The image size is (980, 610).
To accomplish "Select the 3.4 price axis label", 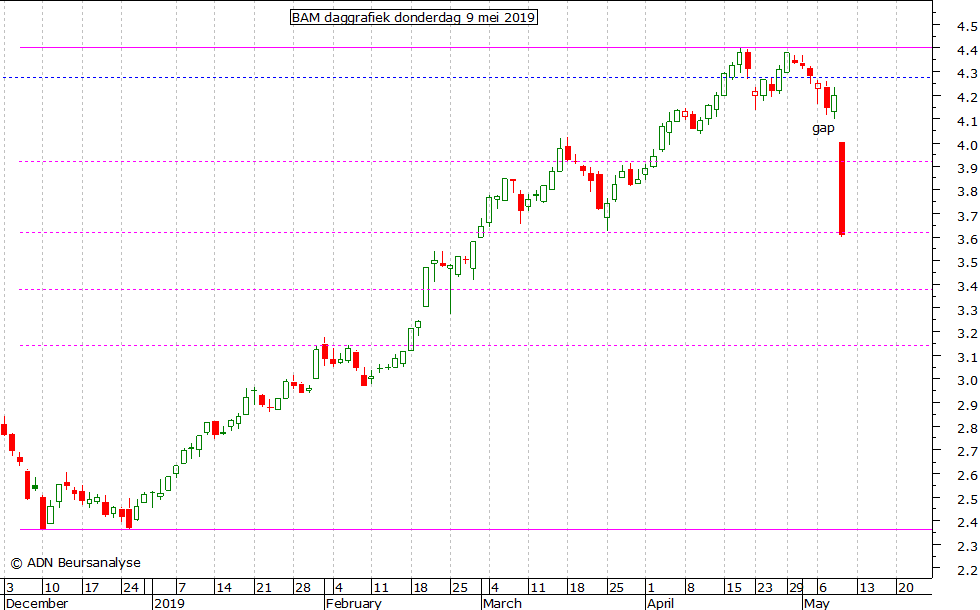I will coord(967,287).
